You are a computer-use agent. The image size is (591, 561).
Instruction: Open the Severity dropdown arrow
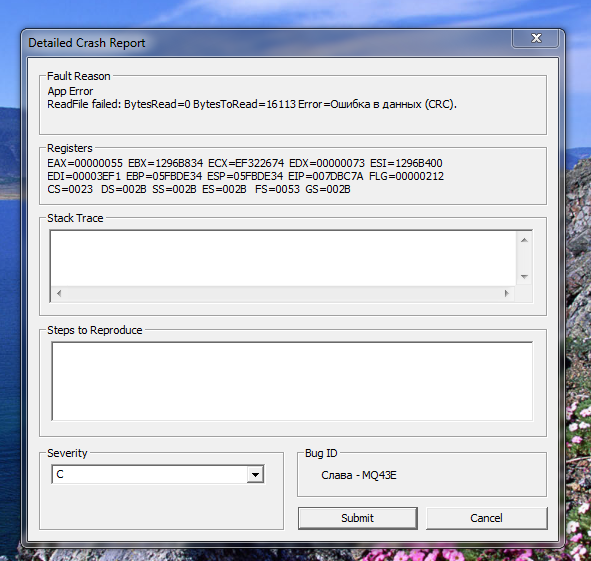[256, 475]
